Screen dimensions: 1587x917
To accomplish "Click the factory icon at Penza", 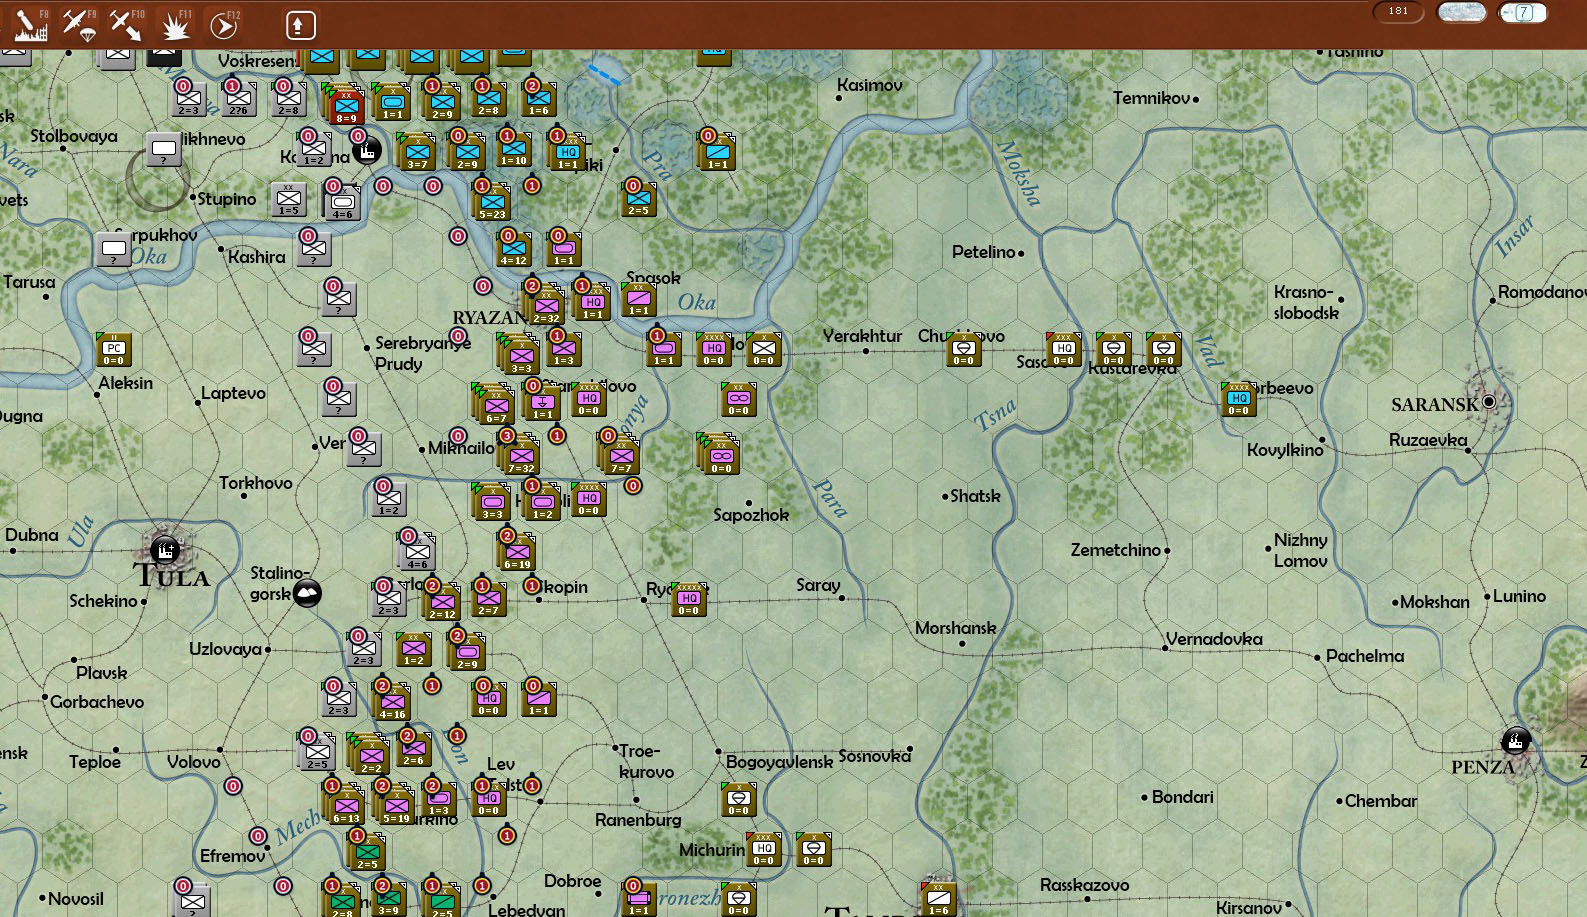I will pos(1515,741).
